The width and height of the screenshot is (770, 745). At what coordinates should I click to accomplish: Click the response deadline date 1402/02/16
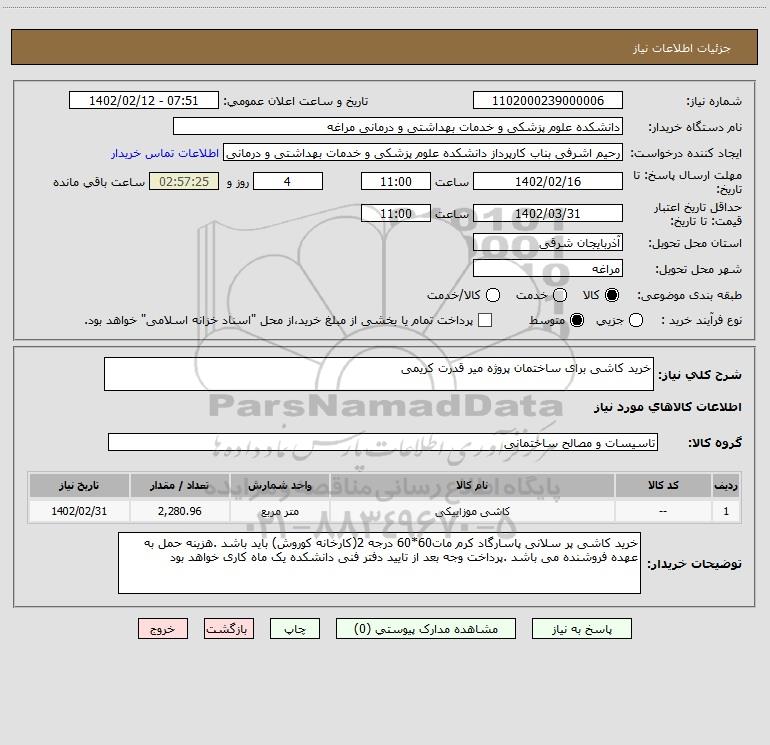pyautogui.click(x=548, y=181)
